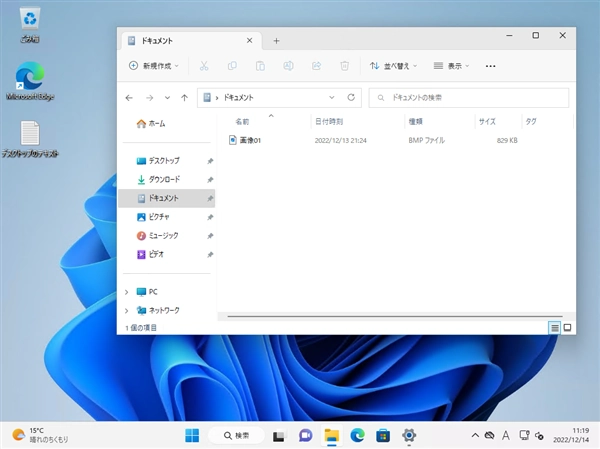The image size is (600, 449).
Task: Select ドキュメント in navigation pane
Action: click(167, 198)
